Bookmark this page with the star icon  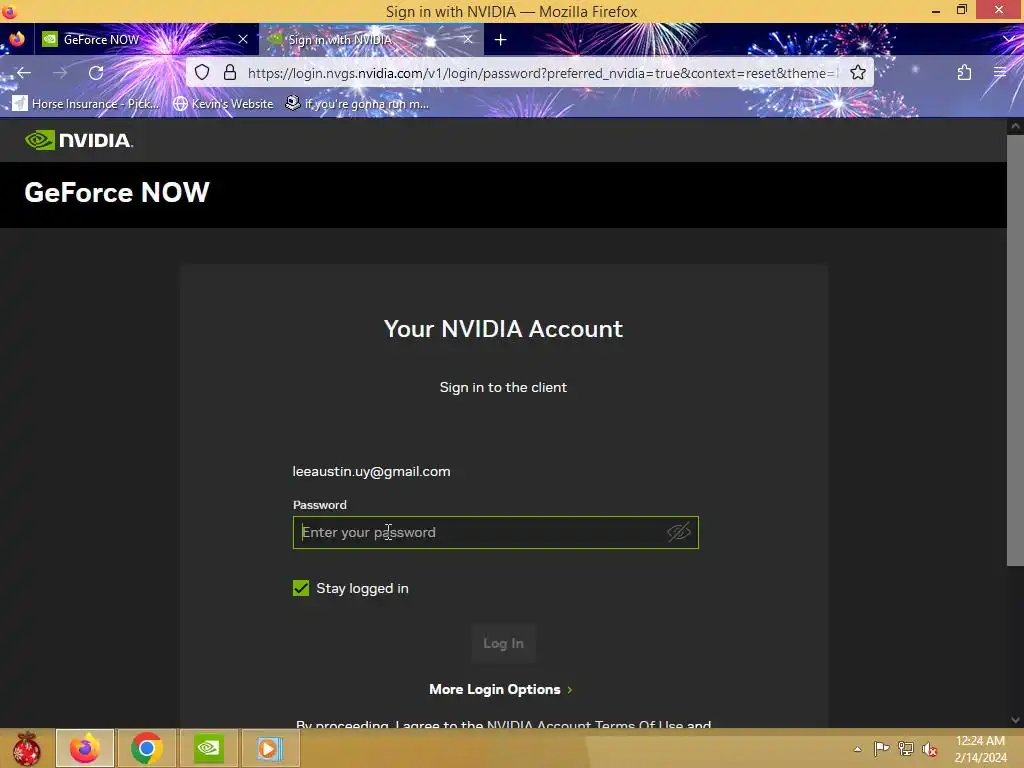tap(858, 72)
